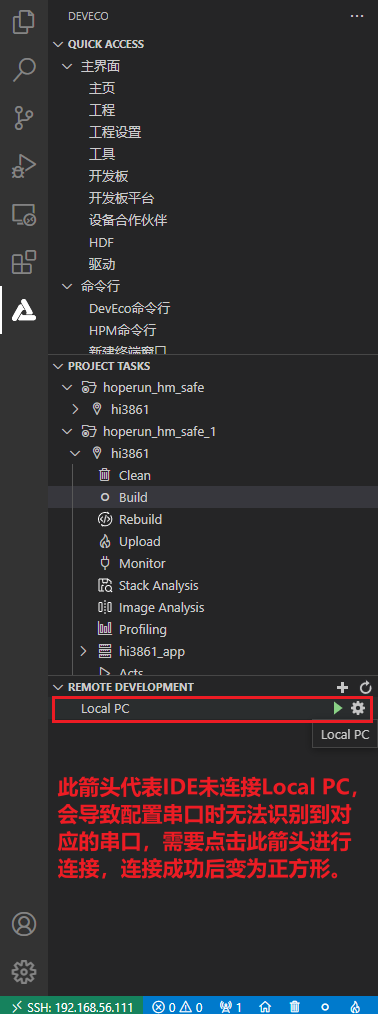378x1014 pixels.
Task: Add a new remote development entry with plus
Action: (343, 687)
